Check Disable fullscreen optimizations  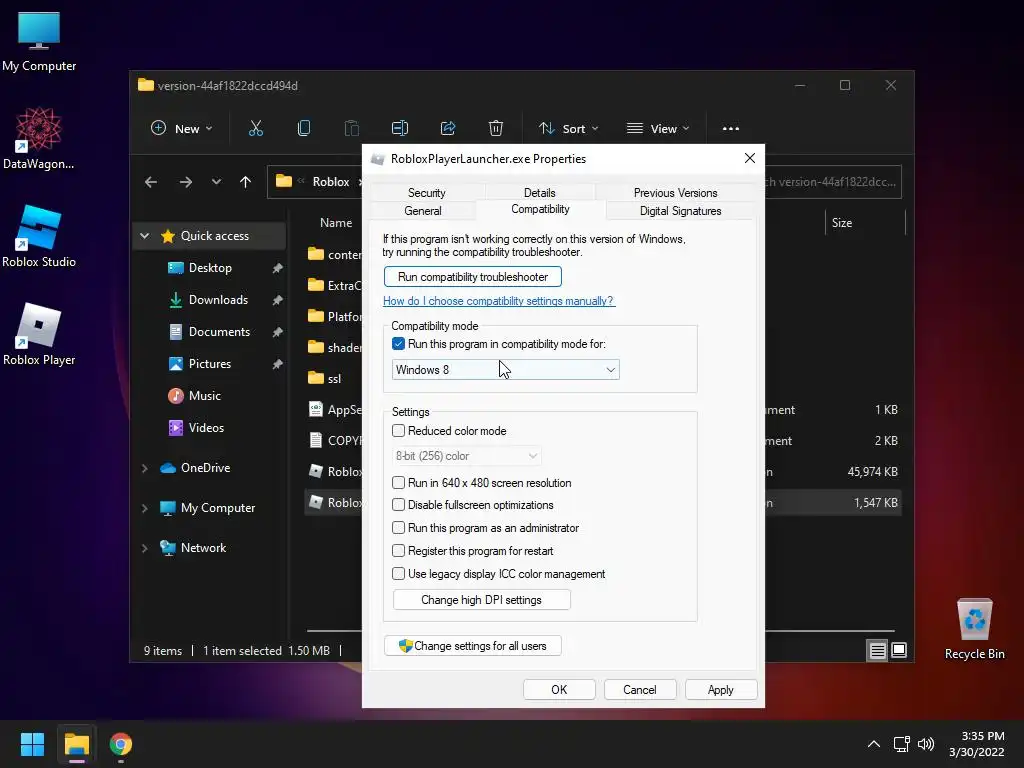tap(398, 505)
